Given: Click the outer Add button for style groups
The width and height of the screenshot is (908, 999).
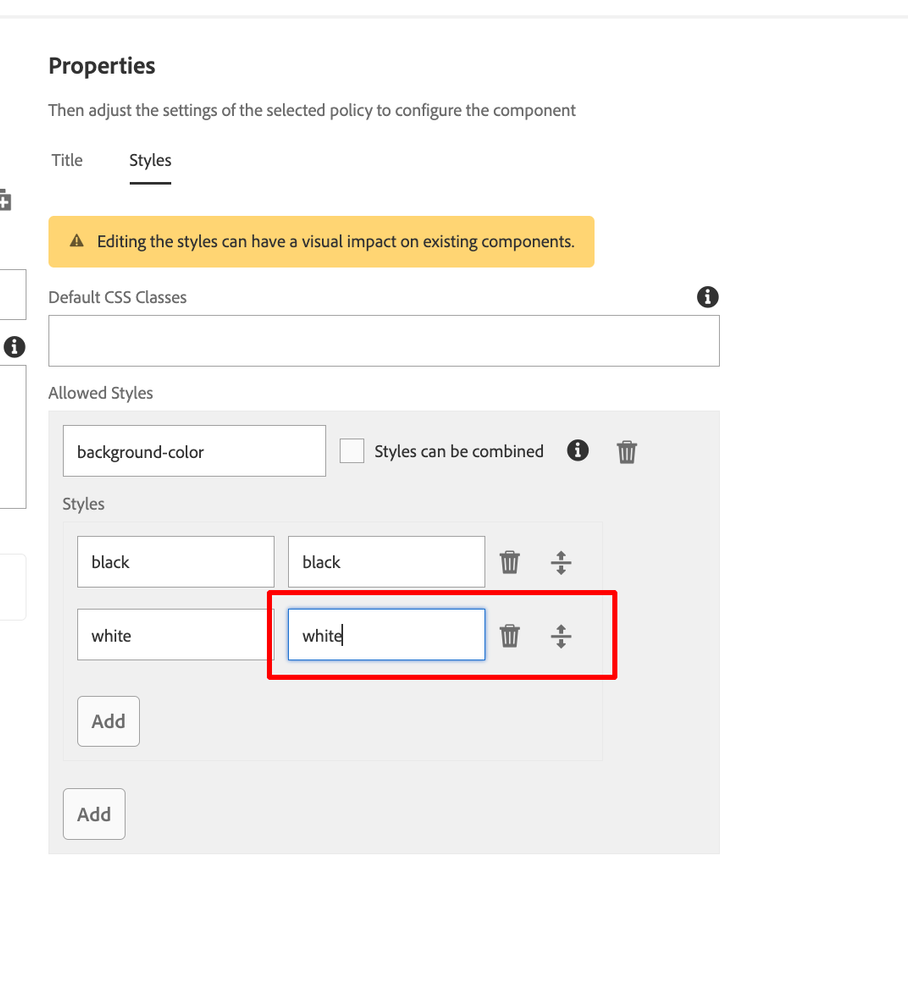Looking at the screenshot, I should [94, 814].
